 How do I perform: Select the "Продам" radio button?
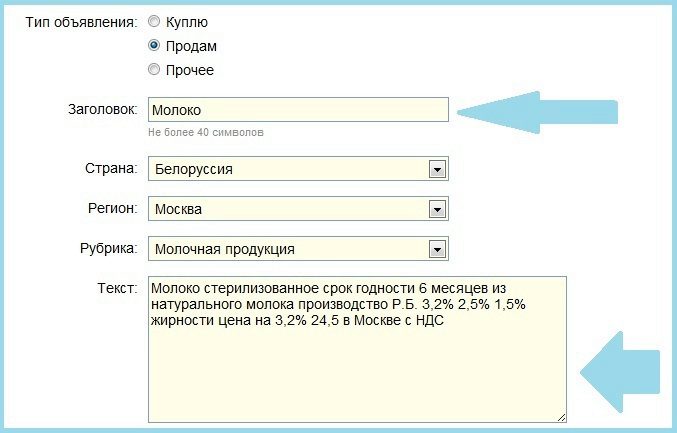(x=153, y=46)
